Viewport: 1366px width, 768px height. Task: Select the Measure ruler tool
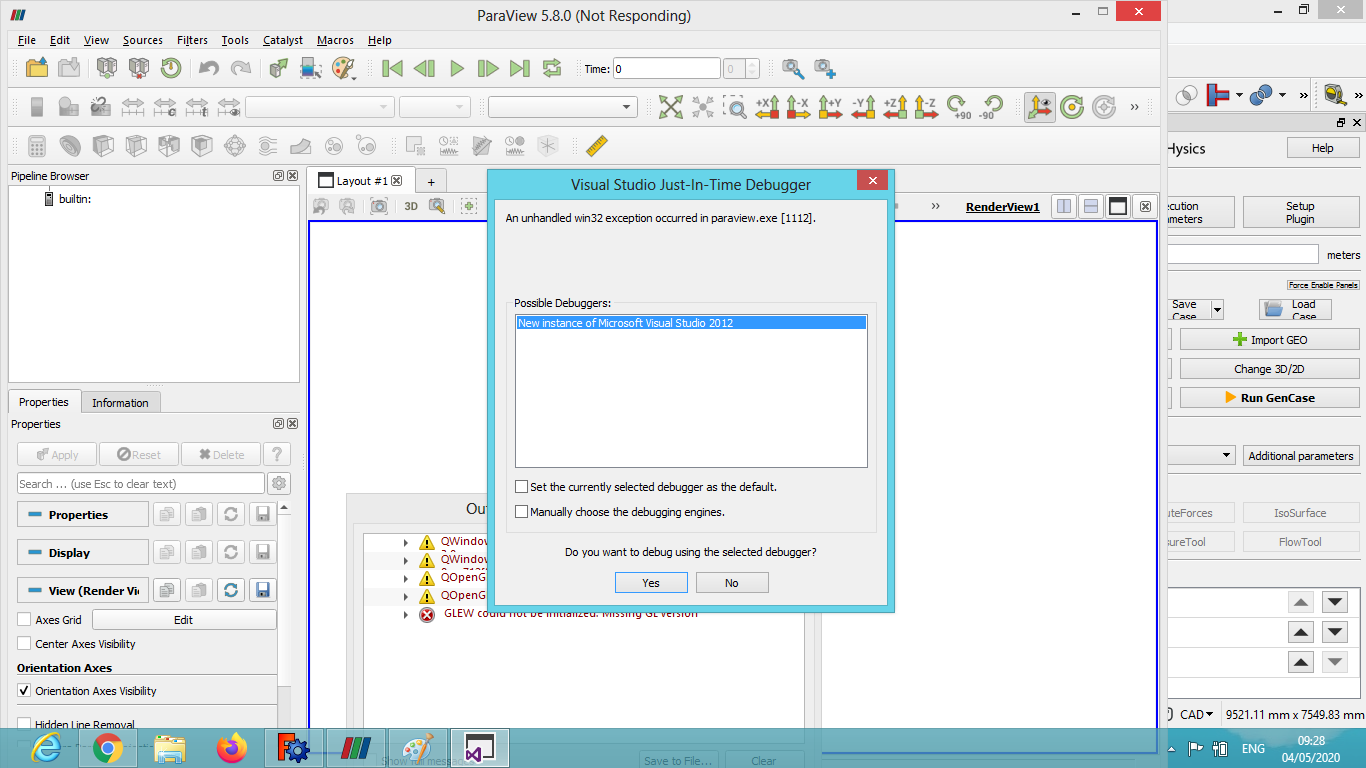click(596, 145)
